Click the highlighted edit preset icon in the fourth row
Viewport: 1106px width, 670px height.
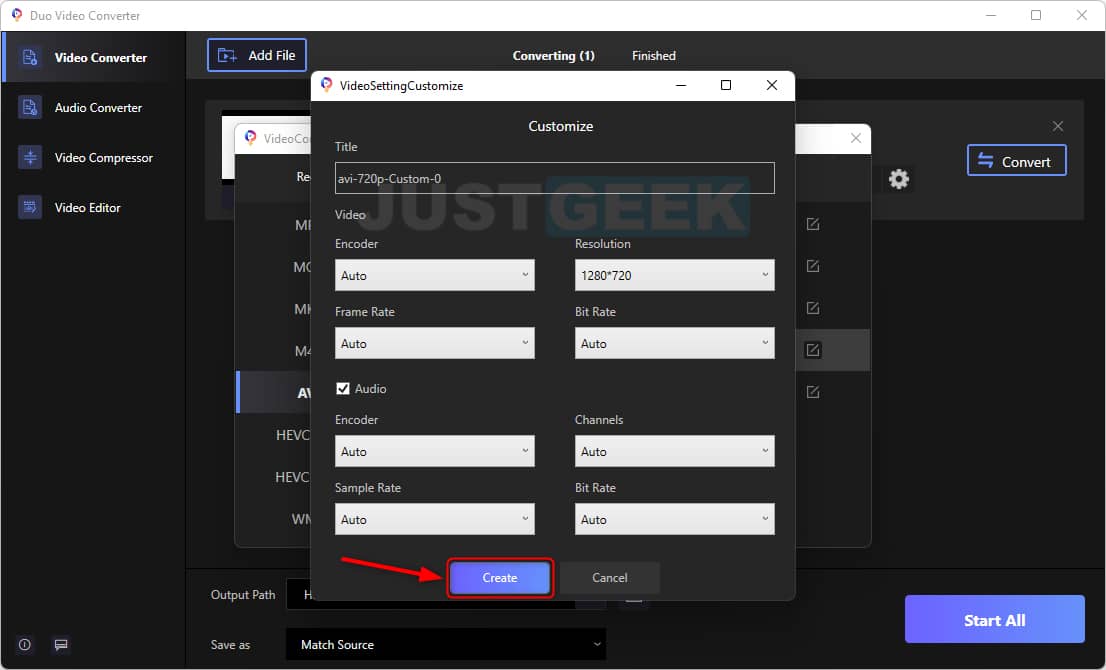[x=813, y=350]
